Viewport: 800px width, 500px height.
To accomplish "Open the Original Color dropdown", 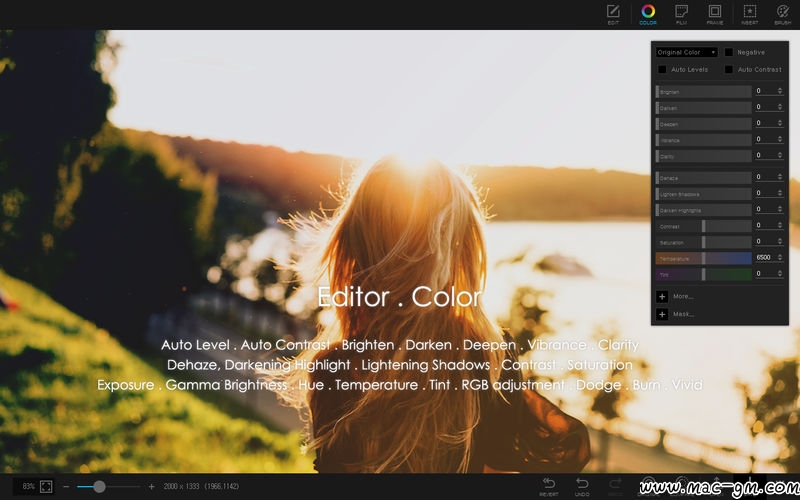I will (x=687, y=52).
